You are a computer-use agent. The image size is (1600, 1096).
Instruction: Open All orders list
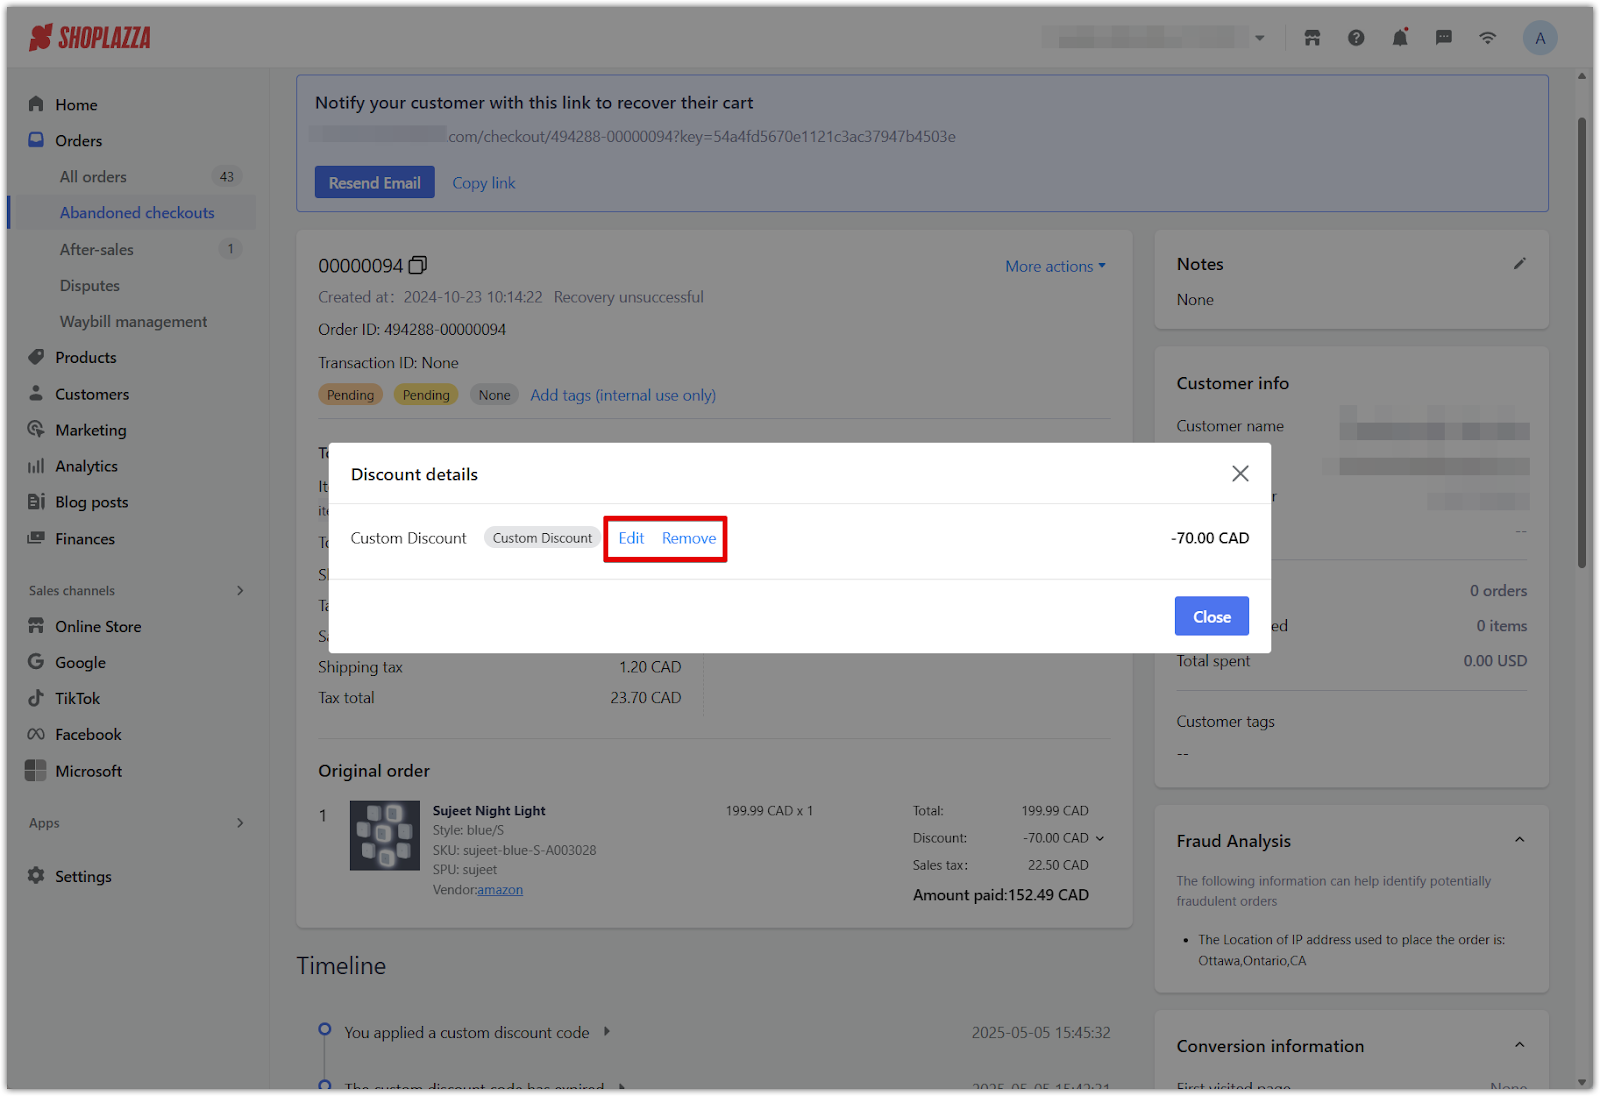tap(93, 177)
